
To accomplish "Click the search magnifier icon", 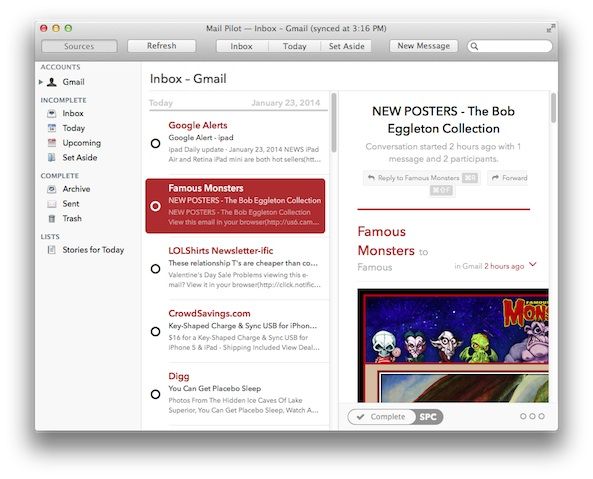I will [474, 46].
